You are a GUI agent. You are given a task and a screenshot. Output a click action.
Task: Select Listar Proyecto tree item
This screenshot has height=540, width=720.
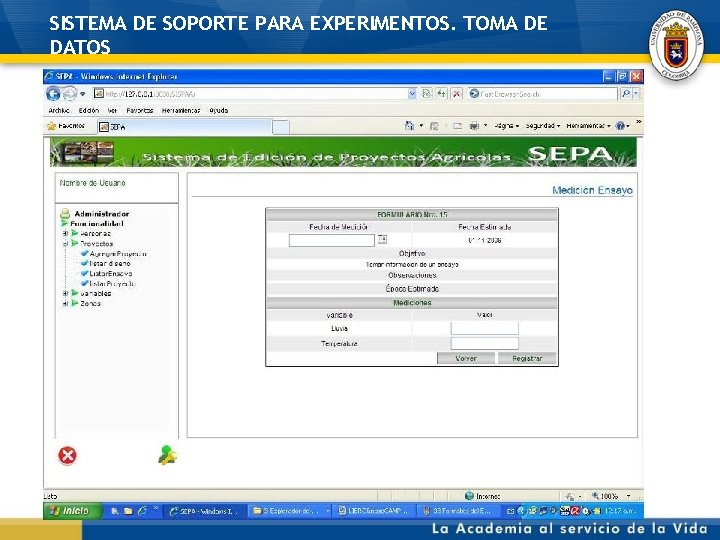[x=112, y=284]
